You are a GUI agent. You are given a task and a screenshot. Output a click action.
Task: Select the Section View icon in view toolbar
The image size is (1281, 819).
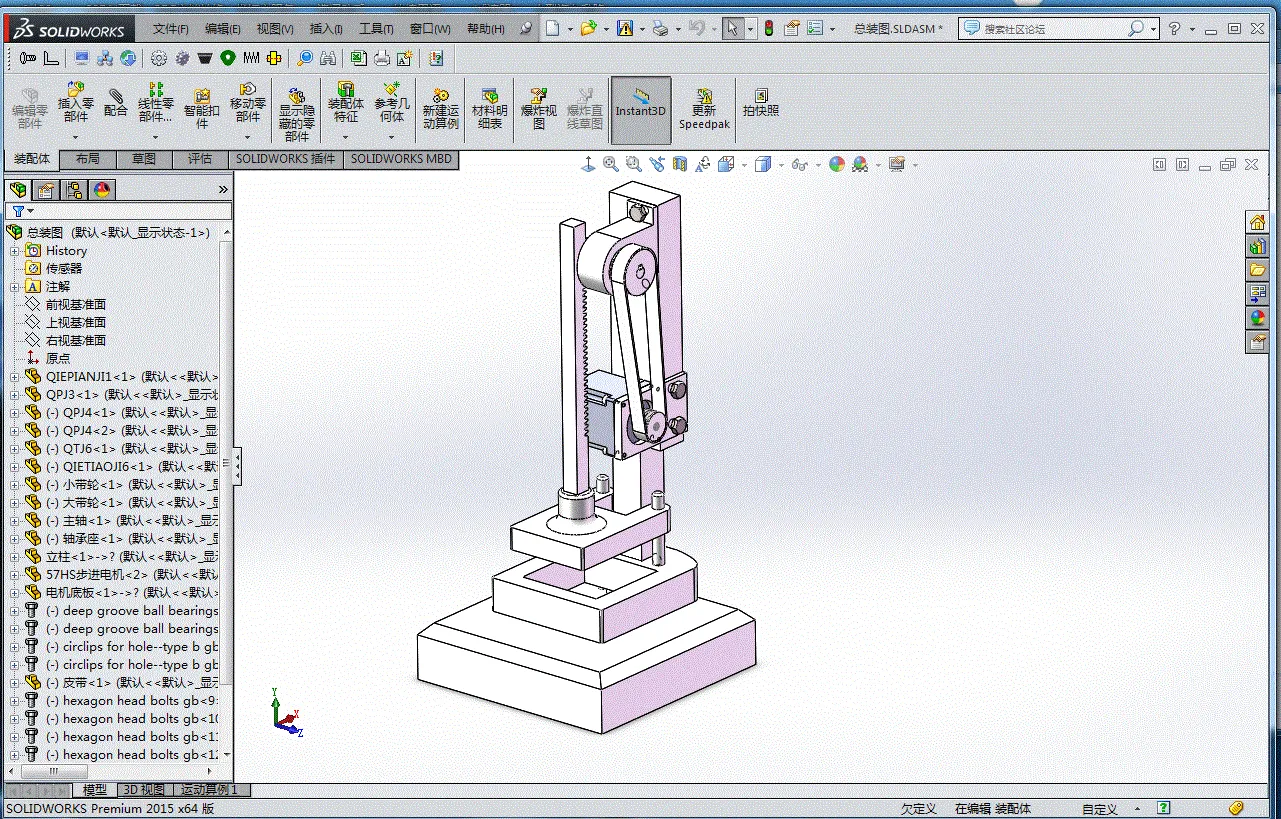tap(680, 164)
